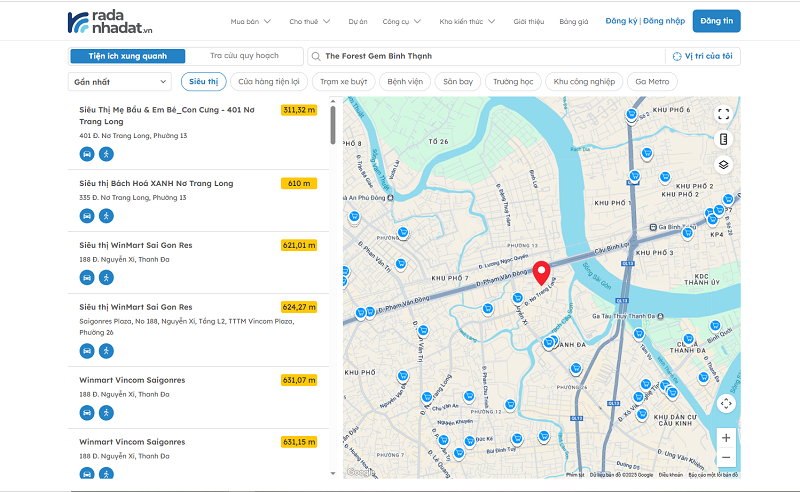The height and width of the screenshot is (492, 800).
Task: Click the 610 m distance badge
Action: 299,183
